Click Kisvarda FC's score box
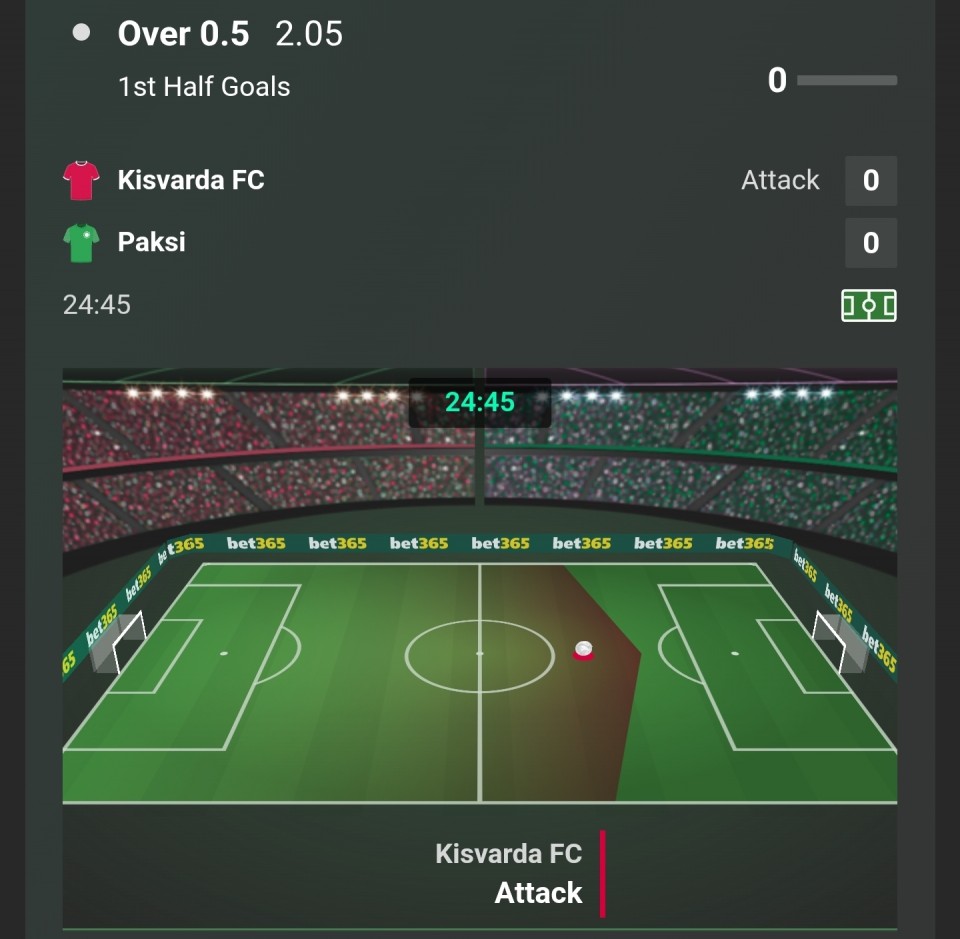Screen dimensions: 960x939 (870, 180)
